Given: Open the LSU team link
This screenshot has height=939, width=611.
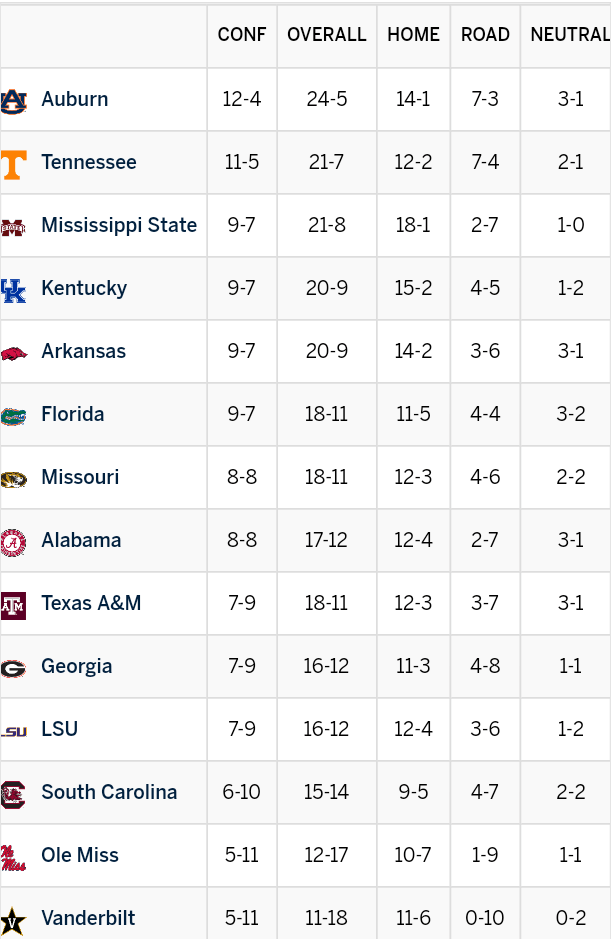Looking at the screenshot, I should pos(59,729).
